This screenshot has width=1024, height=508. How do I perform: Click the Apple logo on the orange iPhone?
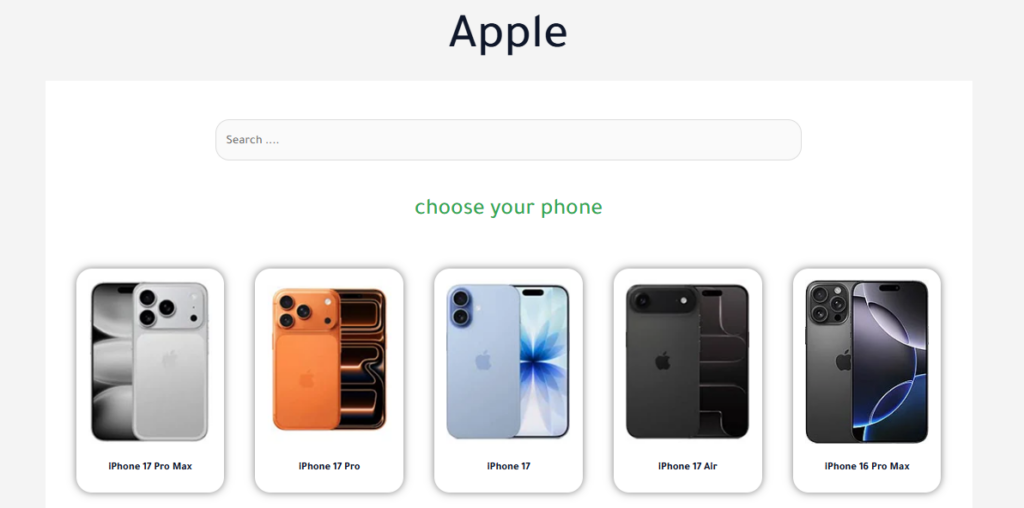click(306, 378)
